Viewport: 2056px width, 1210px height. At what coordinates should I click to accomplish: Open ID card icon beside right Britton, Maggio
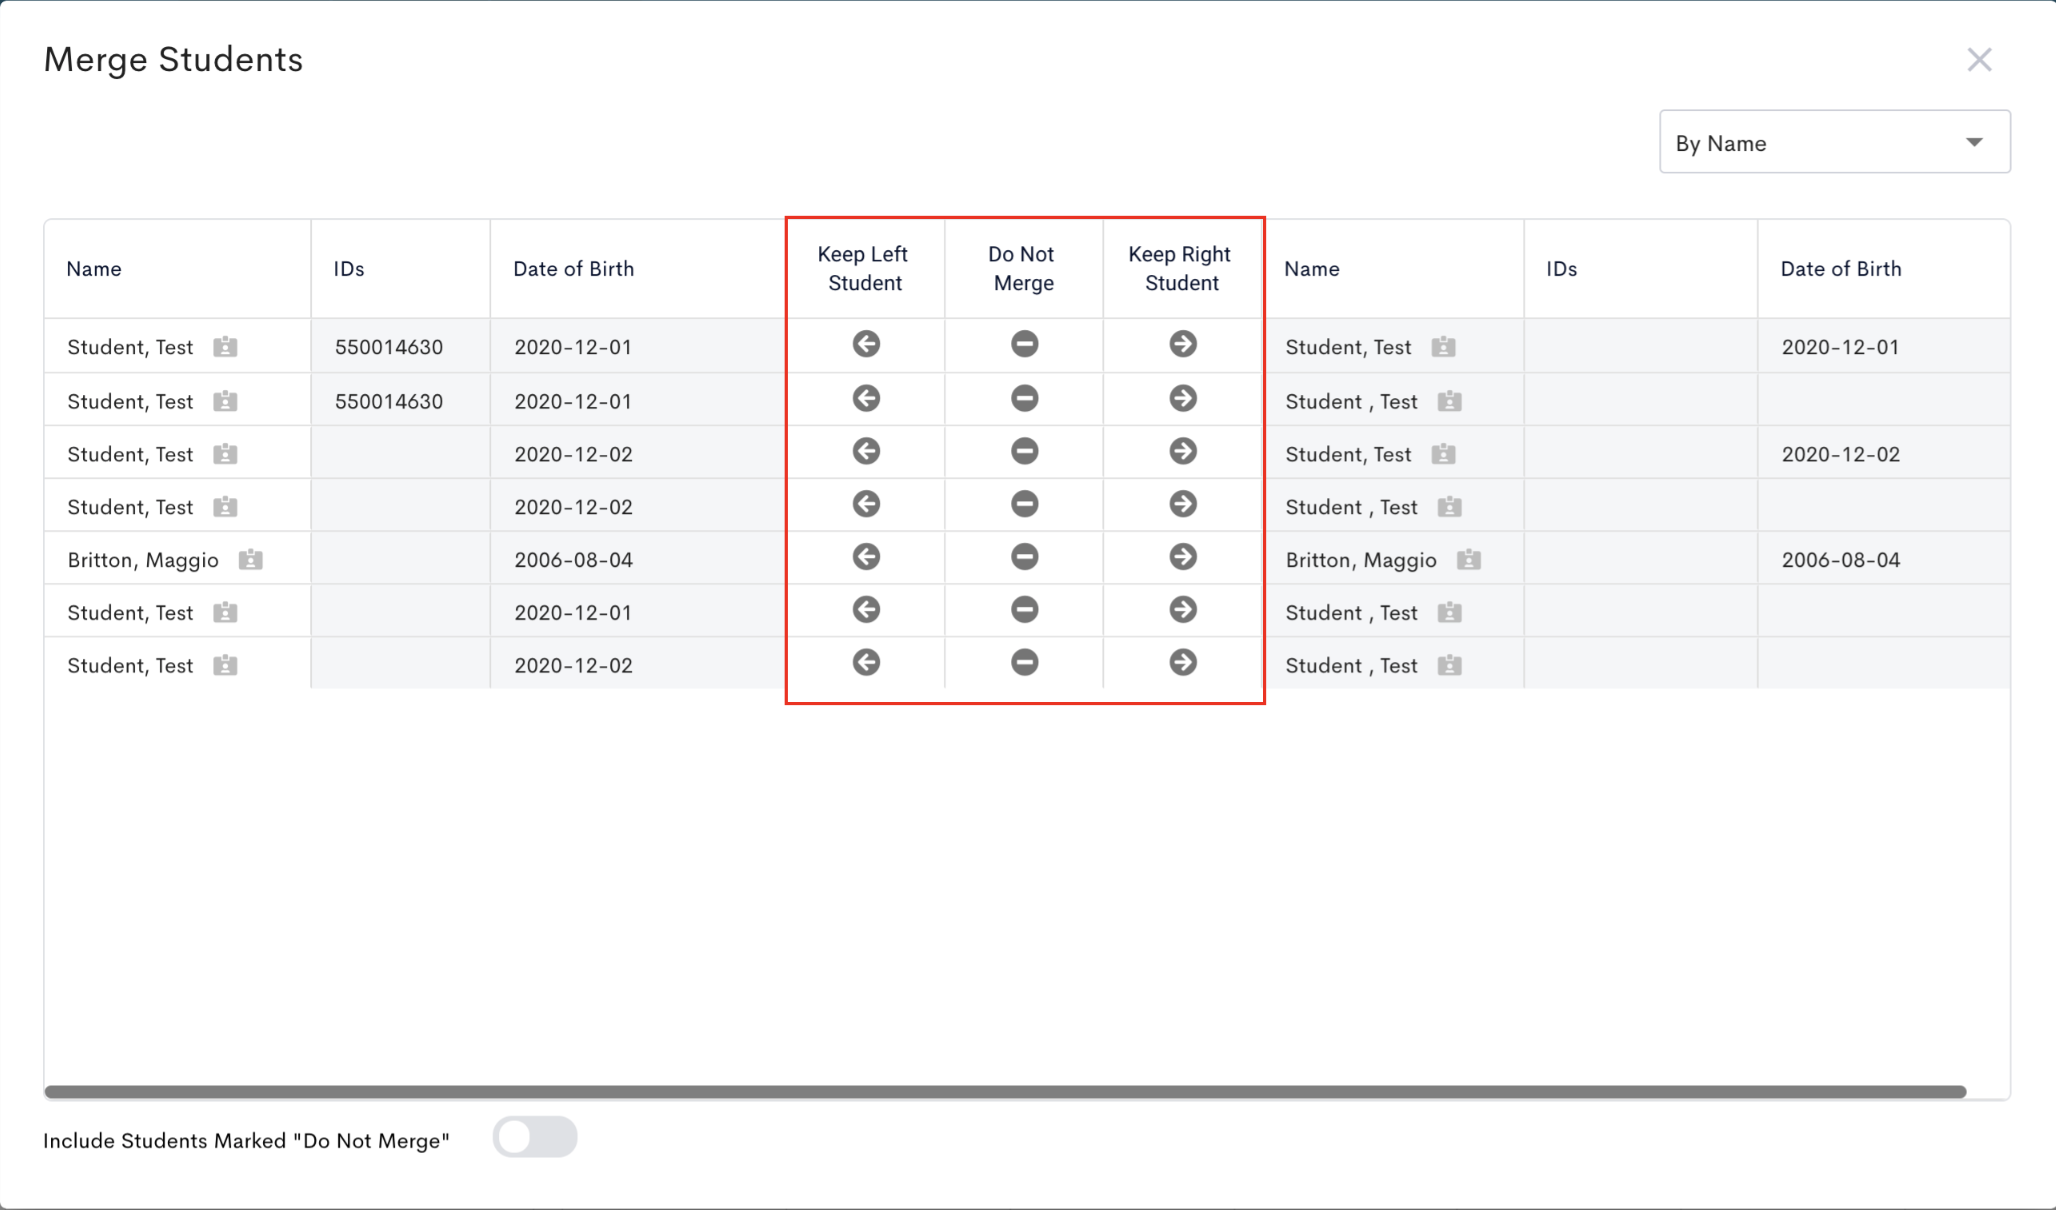[1468, 560]
